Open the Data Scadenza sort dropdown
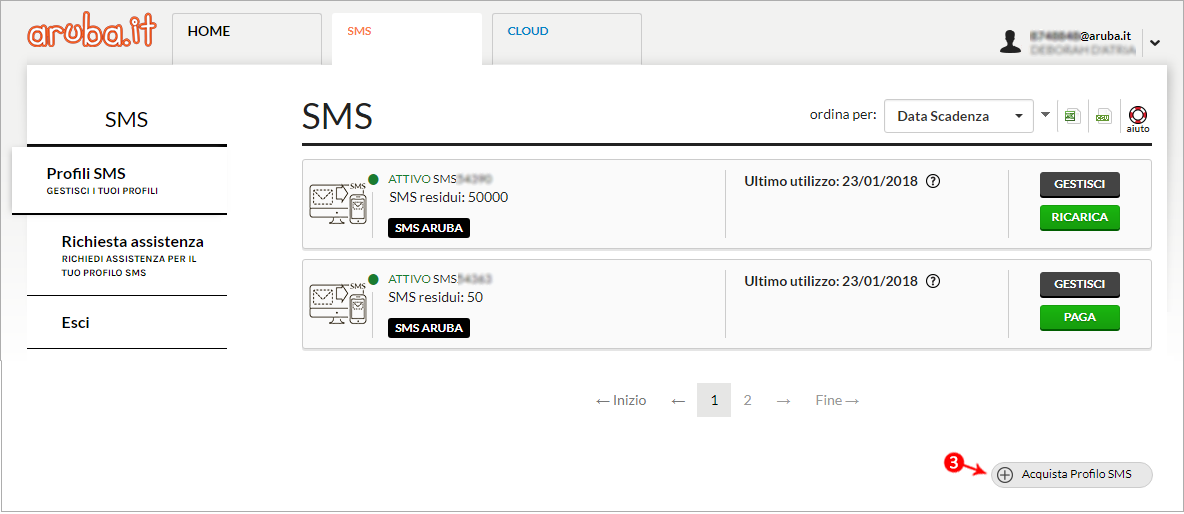The image size is (1184, 514). 958,116
